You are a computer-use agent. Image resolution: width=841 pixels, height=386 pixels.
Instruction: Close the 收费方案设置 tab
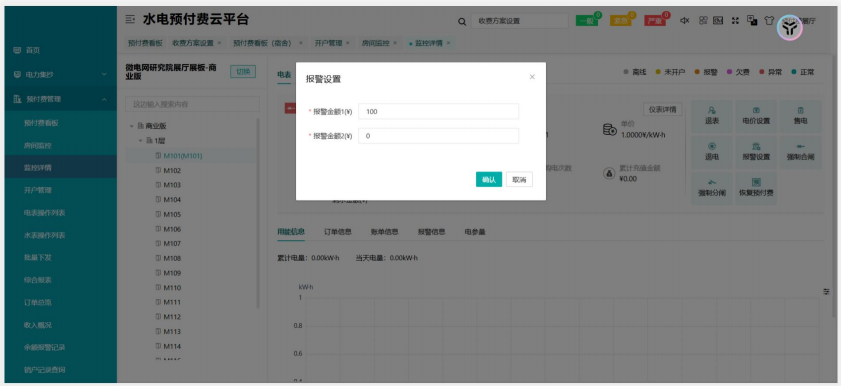pos(219,43)
